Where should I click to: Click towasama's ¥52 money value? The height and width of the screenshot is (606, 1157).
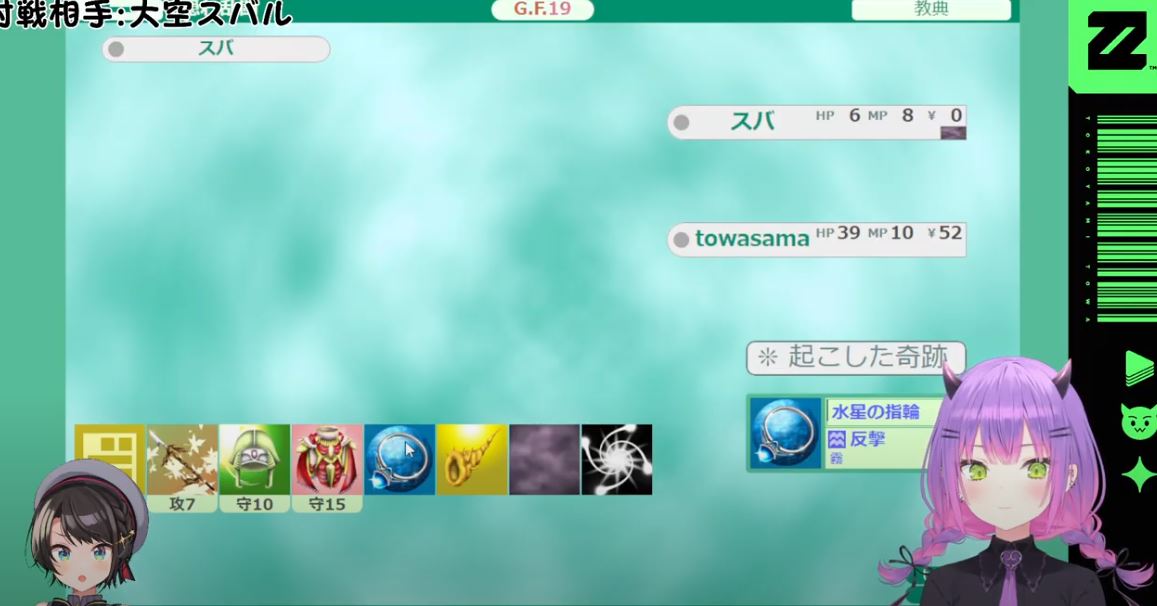[x=944, y=233]
